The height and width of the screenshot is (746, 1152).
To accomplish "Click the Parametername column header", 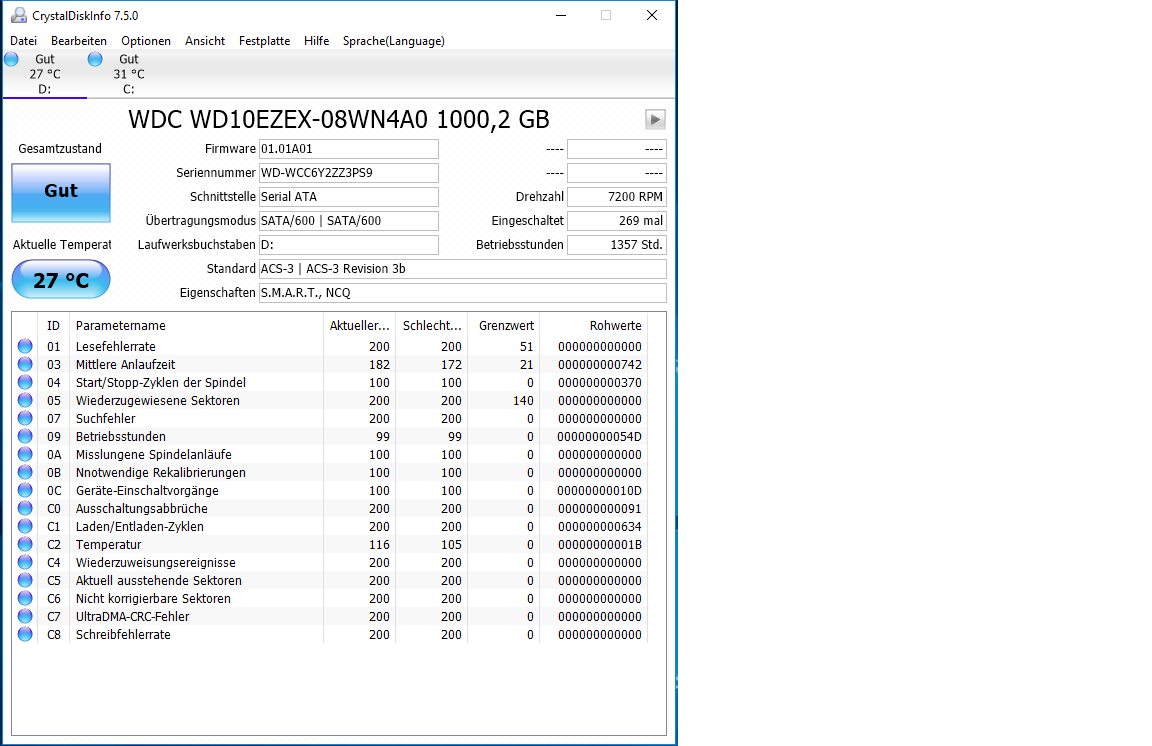I will click(x=196, y=326).
